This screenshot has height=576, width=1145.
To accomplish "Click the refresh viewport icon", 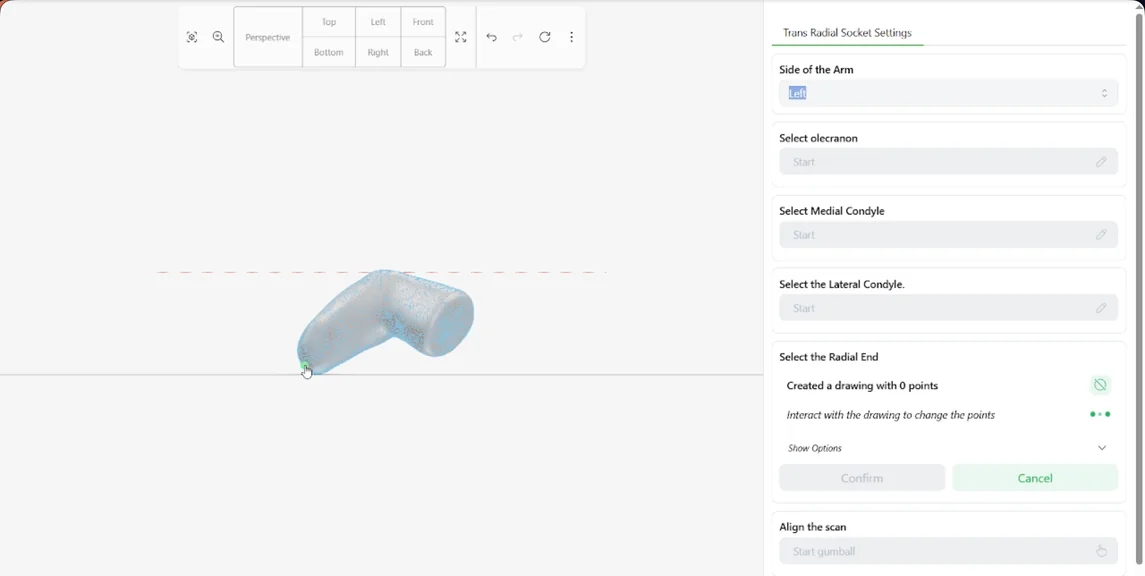I will tap(545, 37).
